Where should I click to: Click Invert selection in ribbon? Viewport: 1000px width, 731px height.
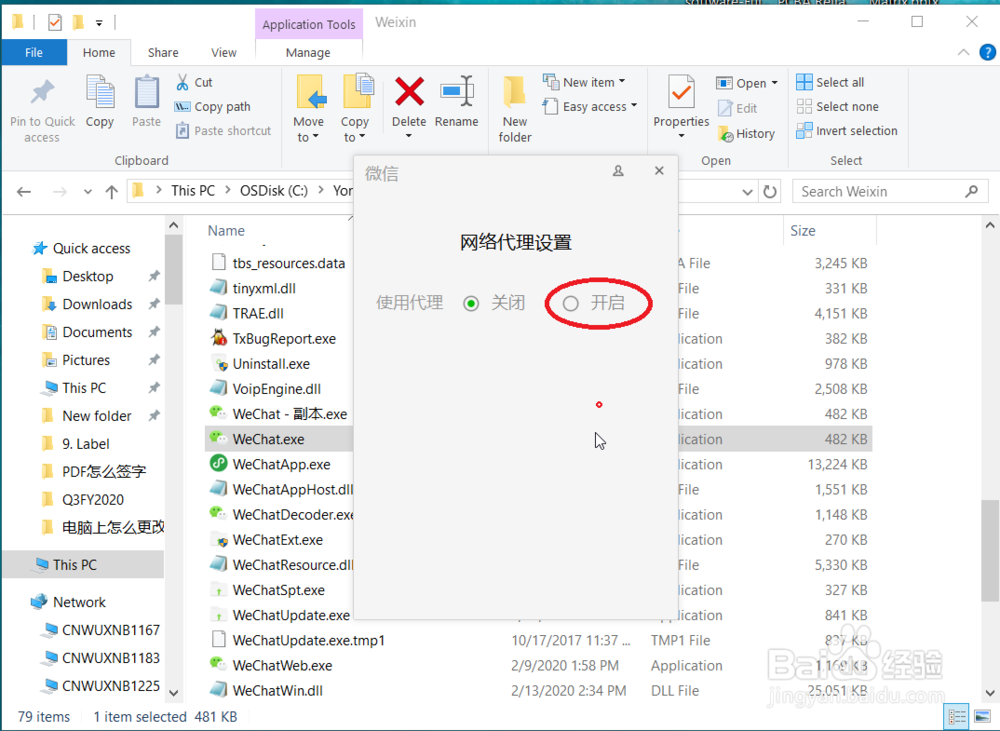tap(847, 131)
